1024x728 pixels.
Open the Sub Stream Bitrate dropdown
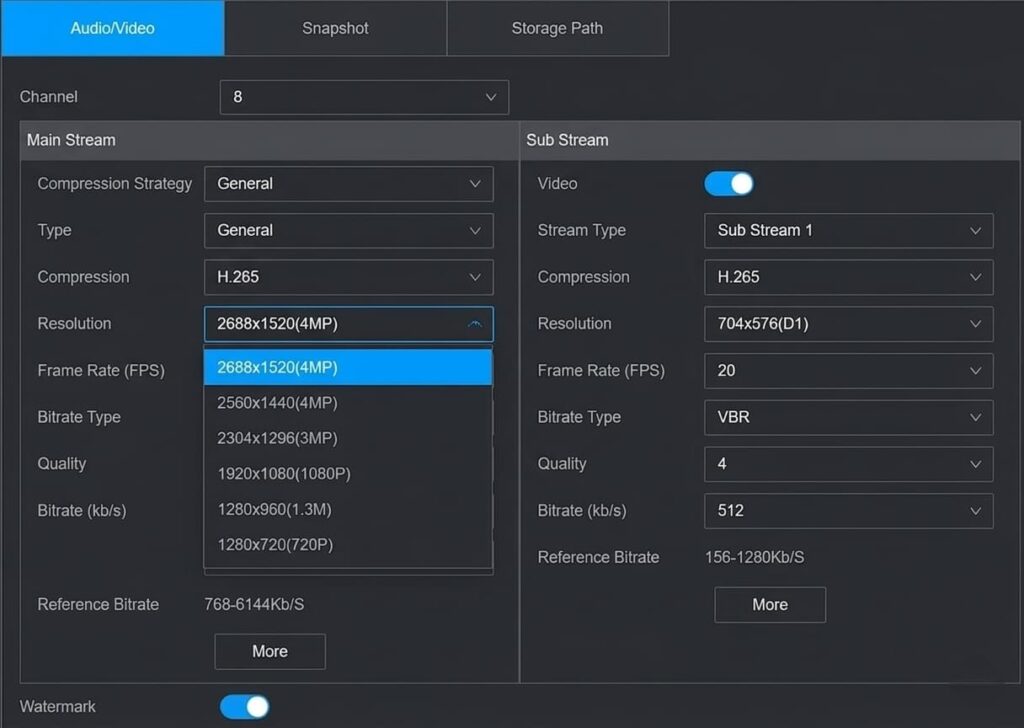(x=848, y=511)
